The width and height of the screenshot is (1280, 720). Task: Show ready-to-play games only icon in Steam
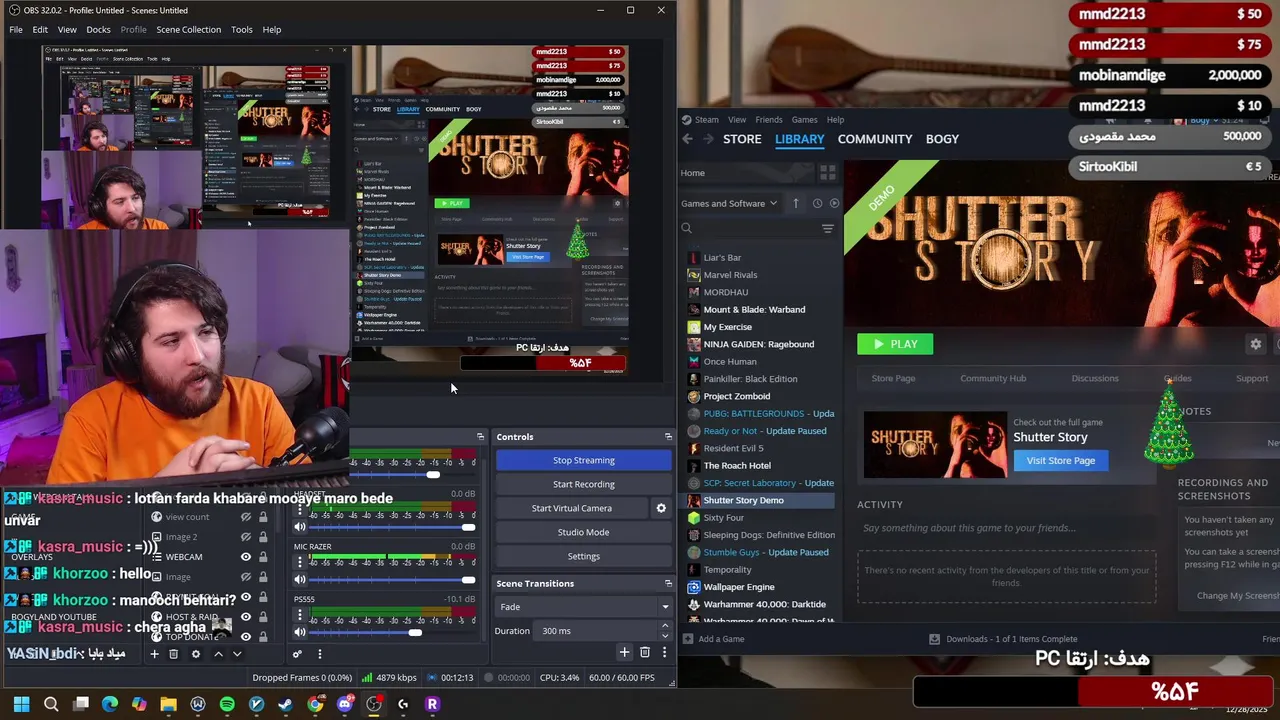(x=834, y=203)
